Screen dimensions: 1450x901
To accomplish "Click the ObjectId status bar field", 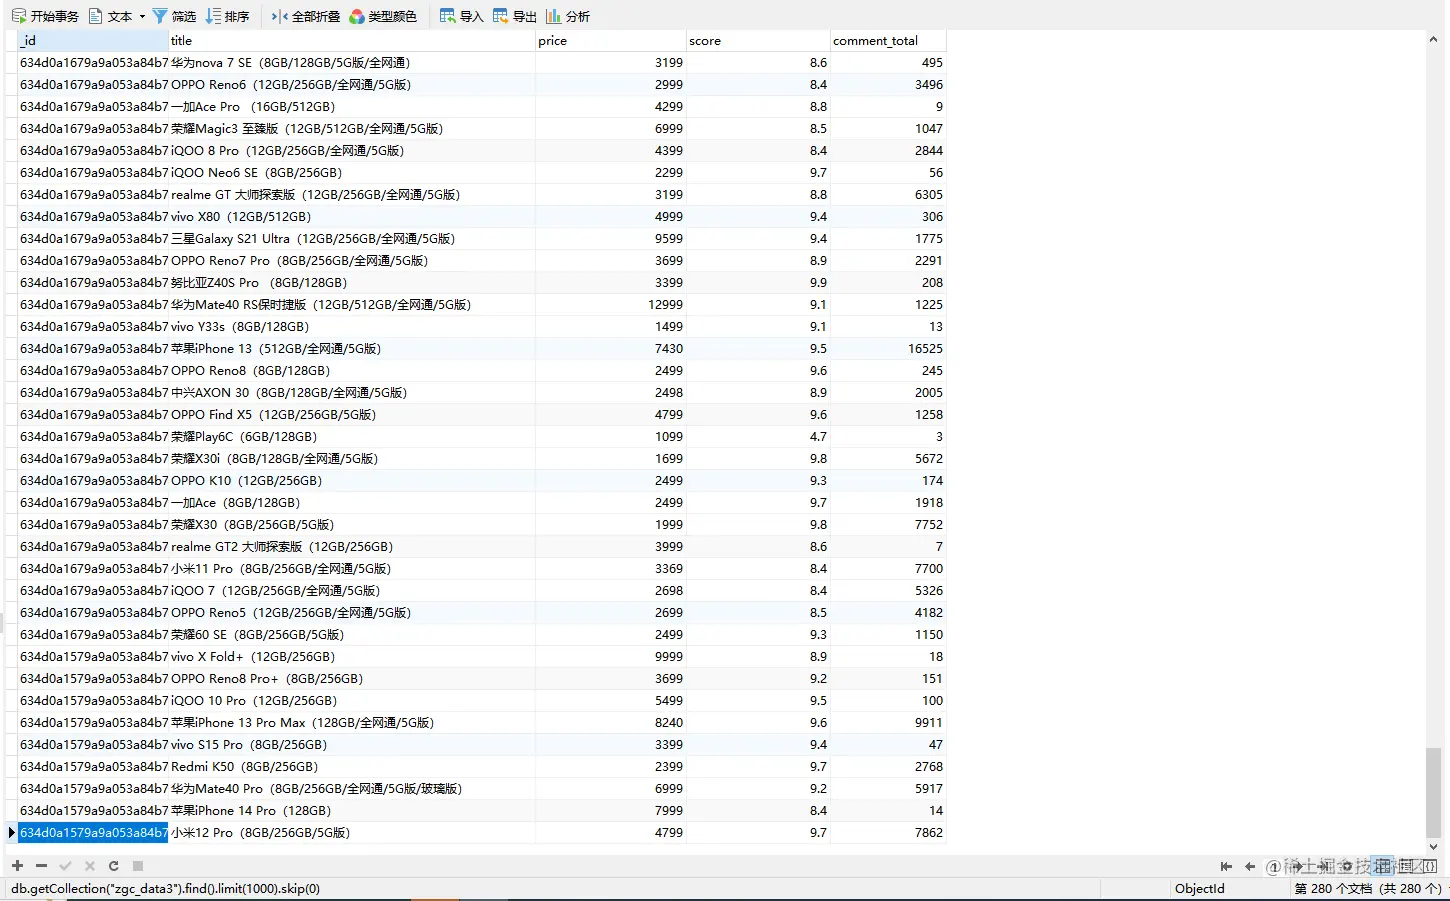I will (1200, 888).
